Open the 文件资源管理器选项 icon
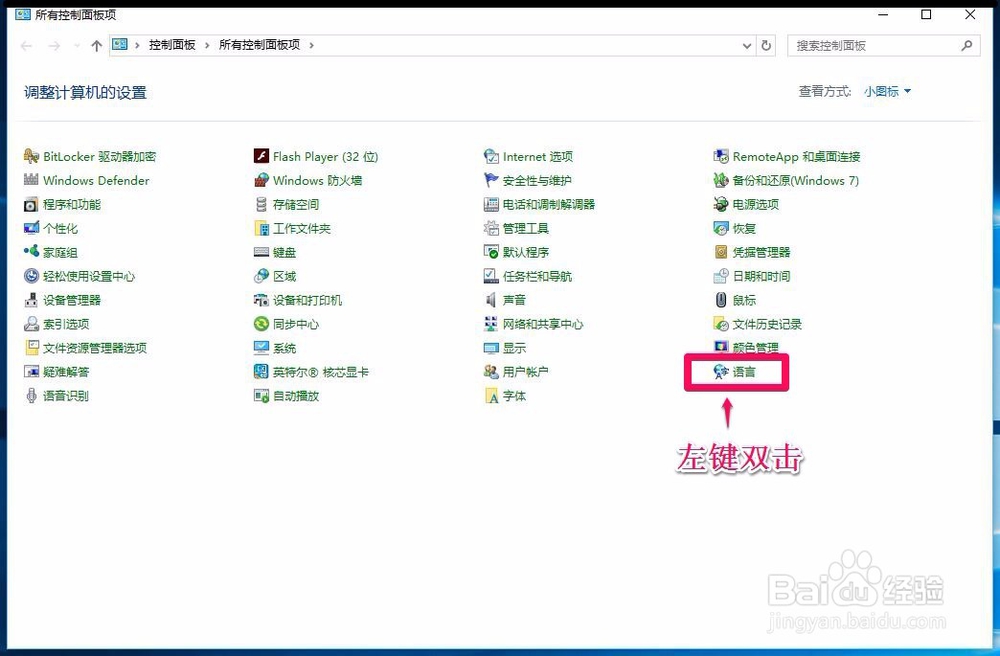 (31, 347)
